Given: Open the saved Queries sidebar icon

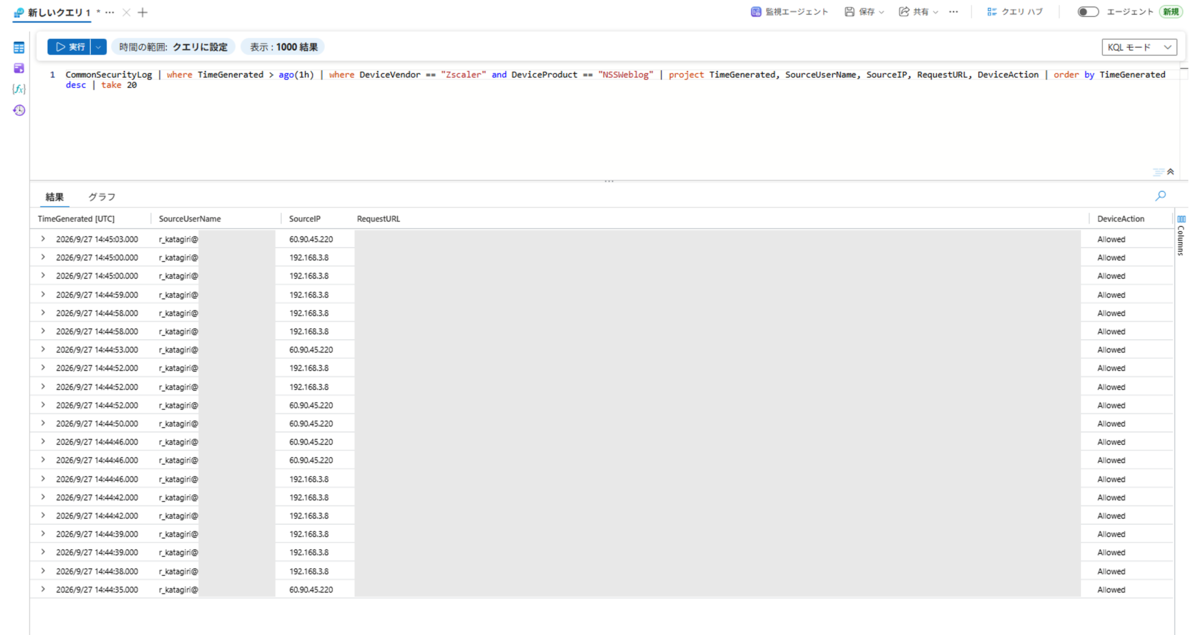Looking at the screenshot, I should [x=18, y=68].
